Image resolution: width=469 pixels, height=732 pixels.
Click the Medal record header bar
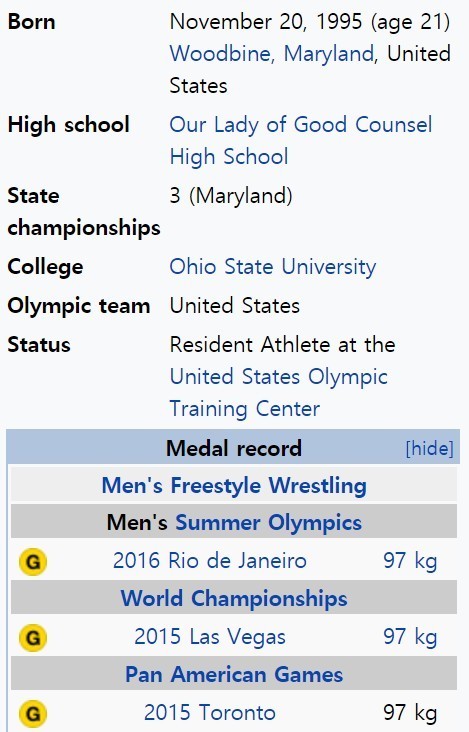(233, 447)
